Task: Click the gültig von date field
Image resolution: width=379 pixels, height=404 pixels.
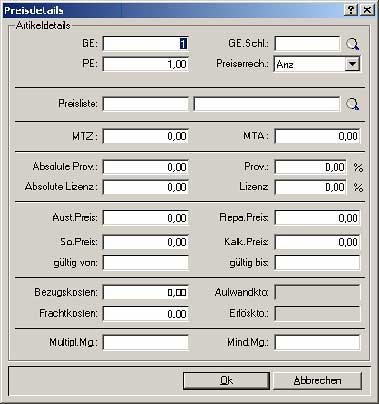Action: tap(146, 263)
